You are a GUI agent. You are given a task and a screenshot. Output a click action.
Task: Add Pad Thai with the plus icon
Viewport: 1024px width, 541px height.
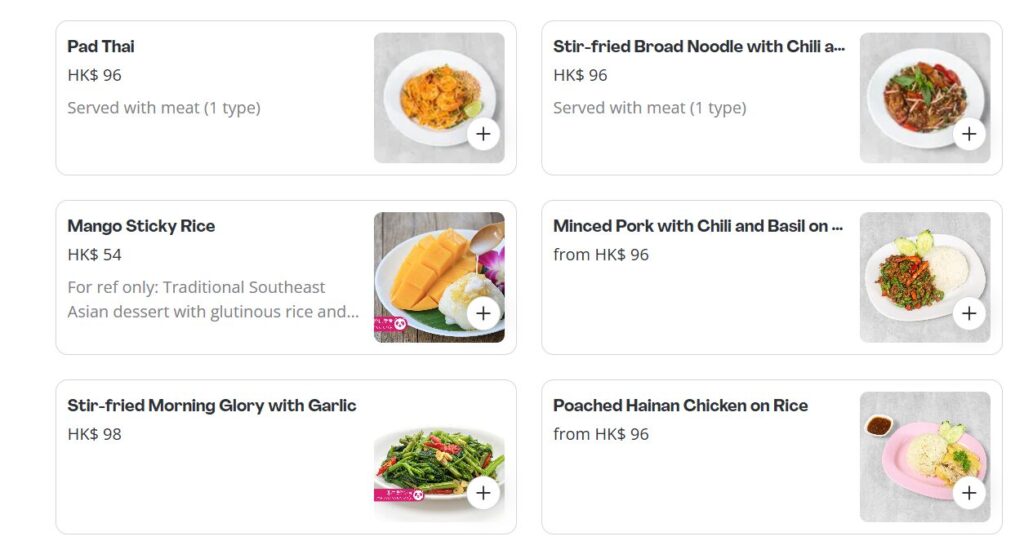[483, 134]
